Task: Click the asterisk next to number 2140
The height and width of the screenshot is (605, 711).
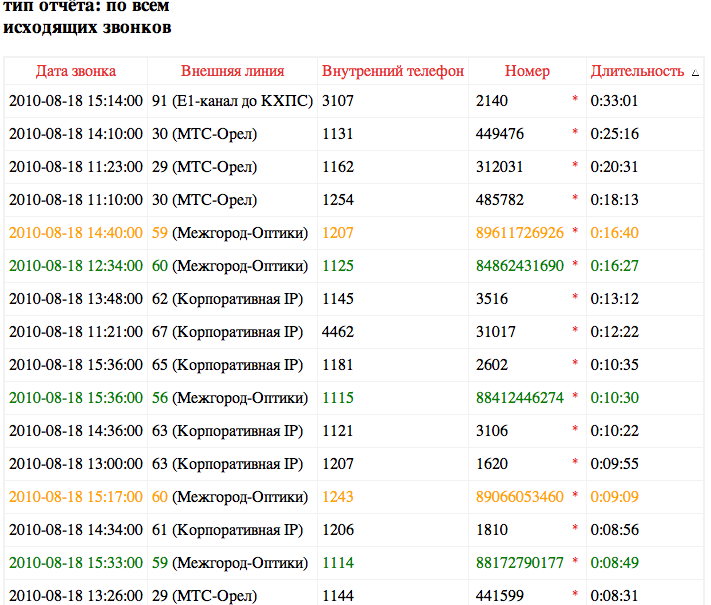Action: pyautogui.click(x=574, y=101)
